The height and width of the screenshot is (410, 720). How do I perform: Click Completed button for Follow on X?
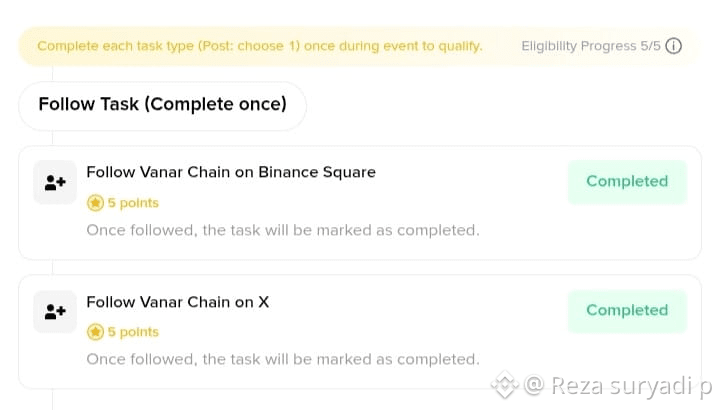627,310
